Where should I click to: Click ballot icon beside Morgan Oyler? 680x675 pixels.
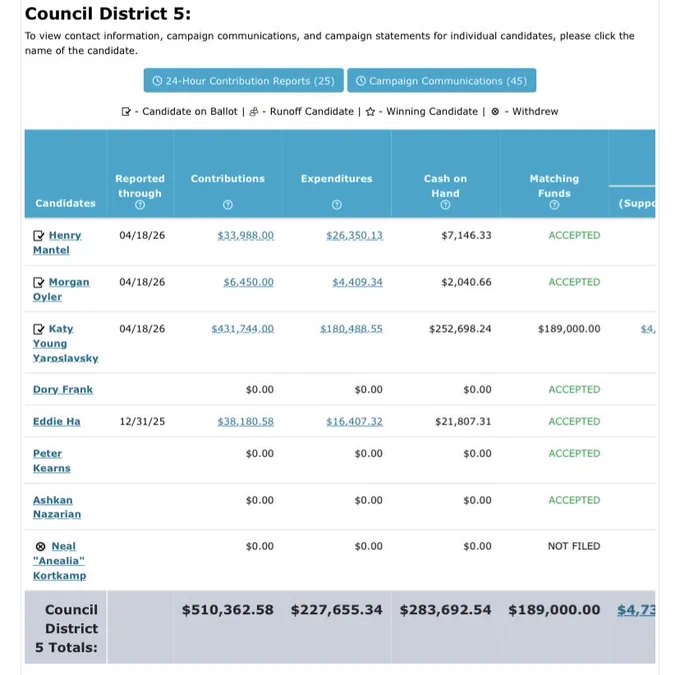(39, 282)
